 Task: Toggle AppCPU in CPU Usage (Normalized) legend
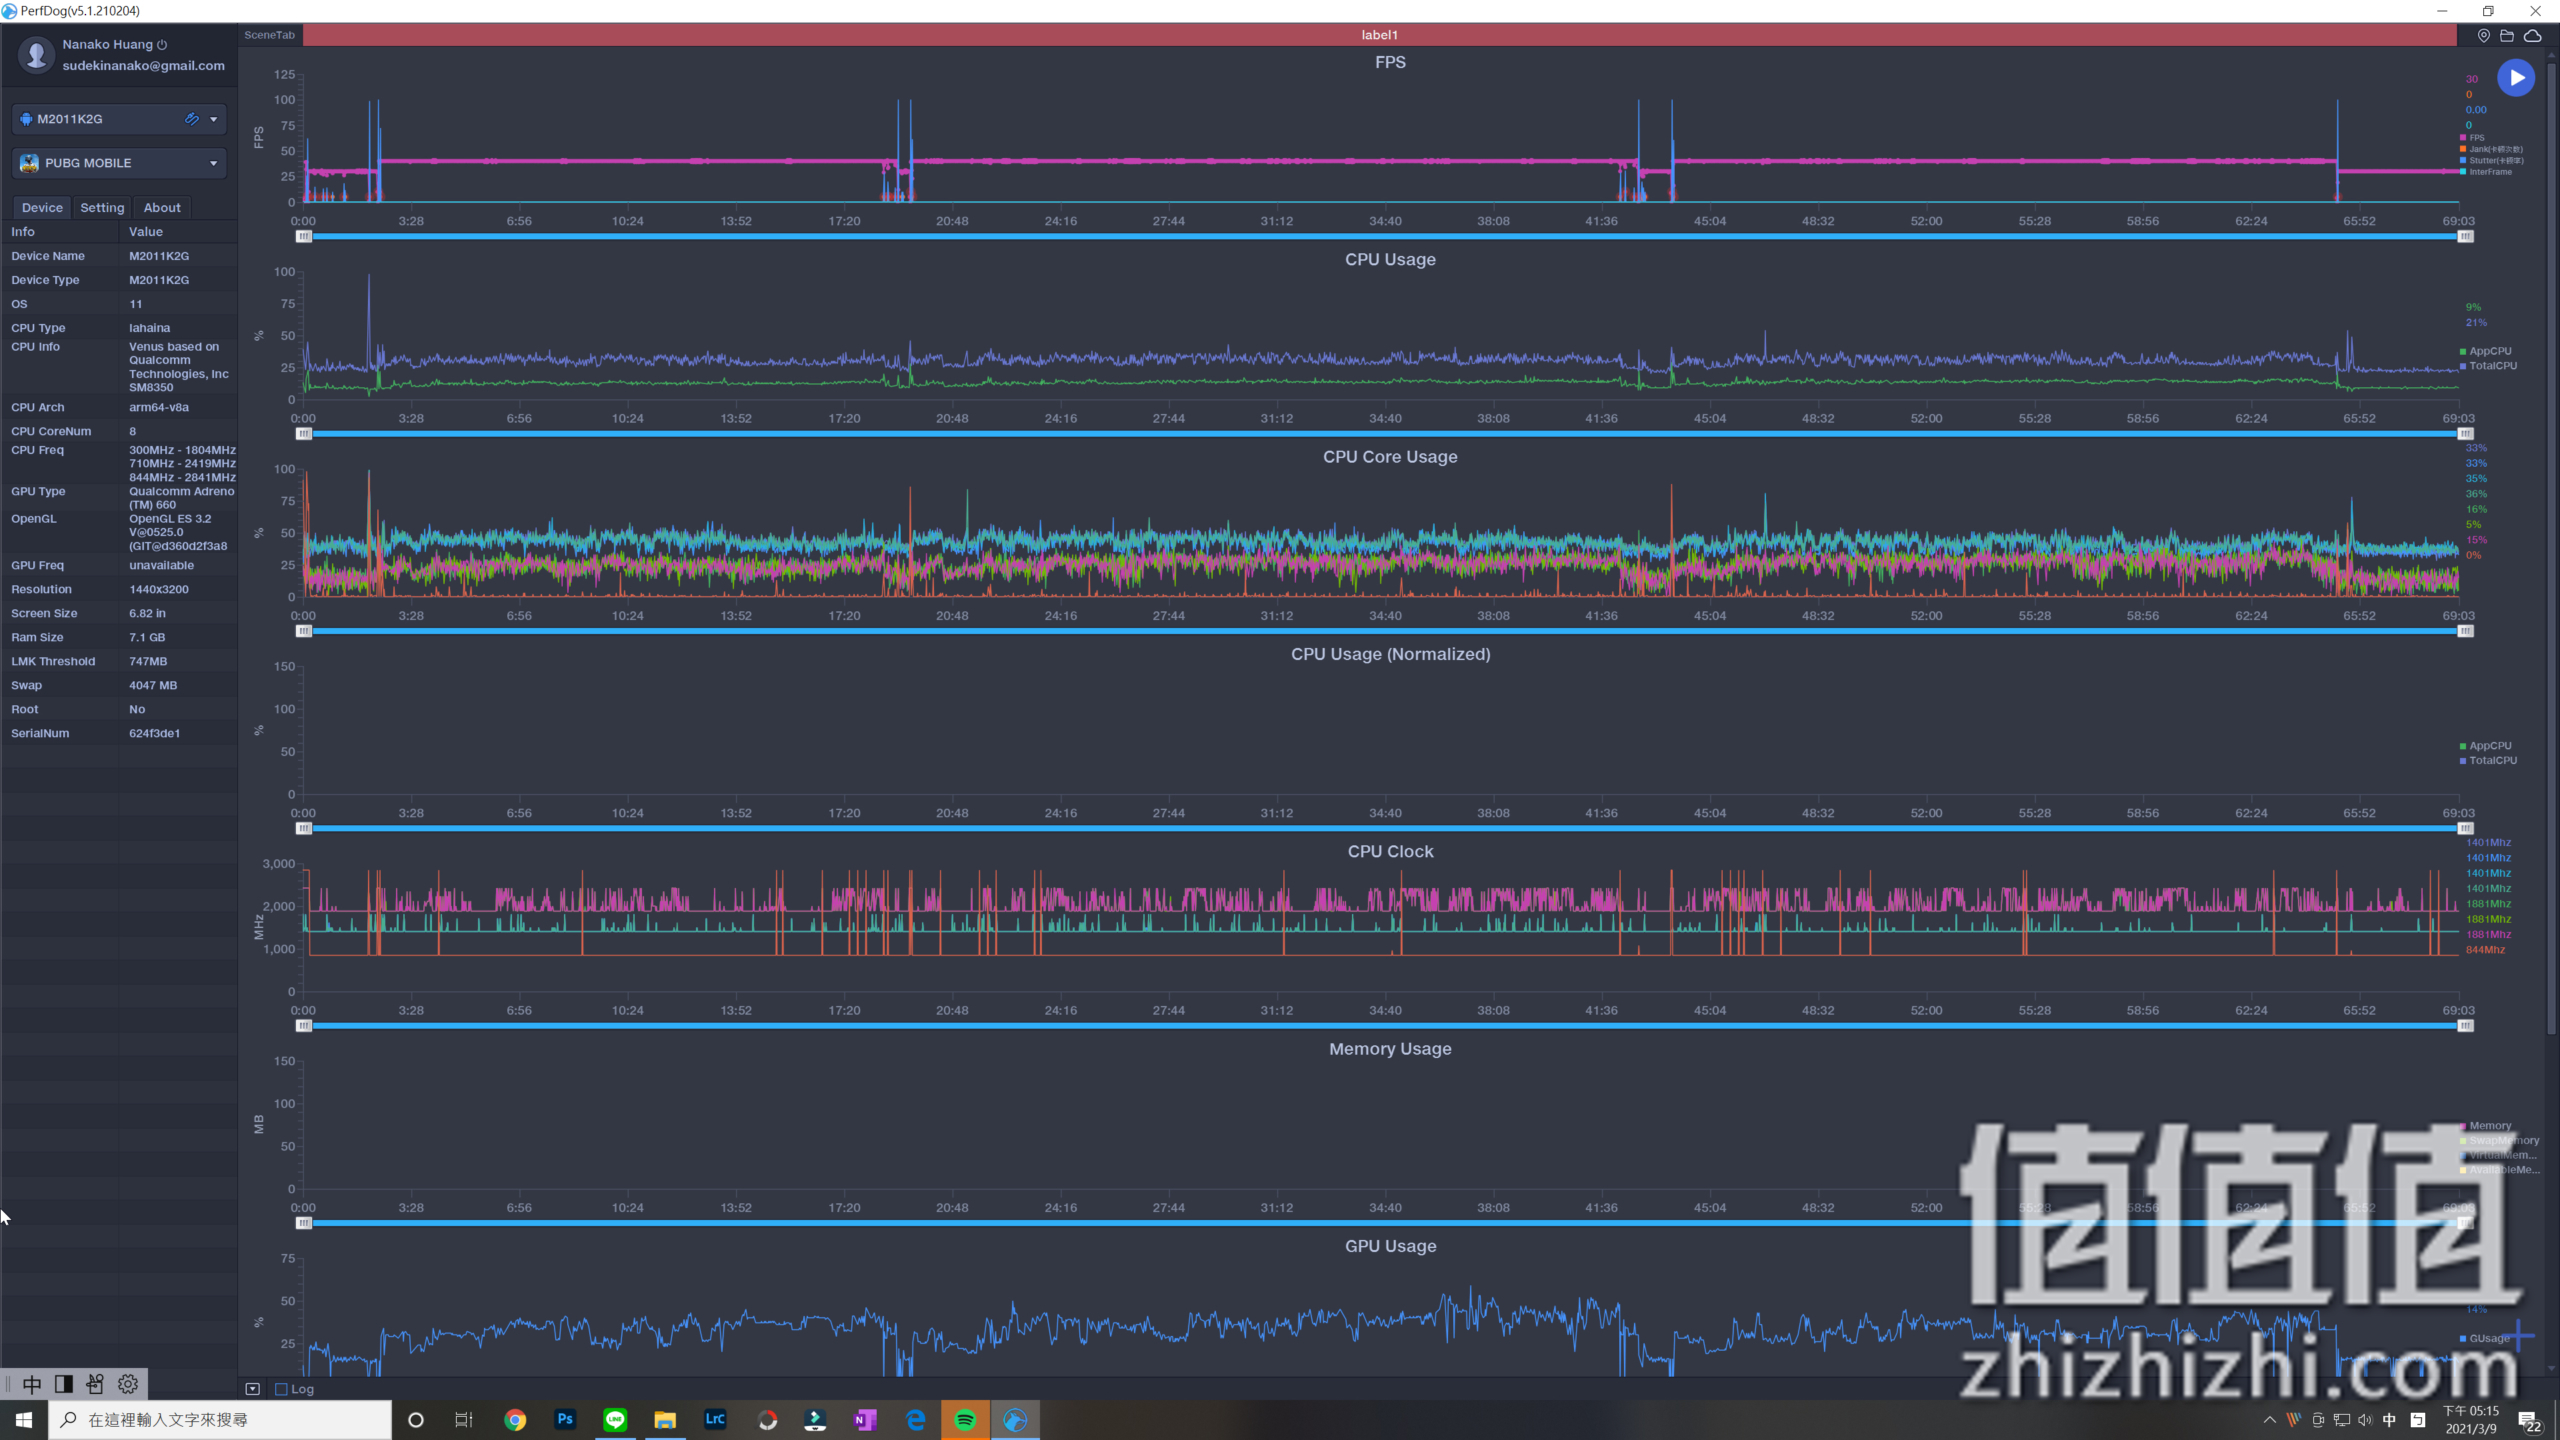2485,746
